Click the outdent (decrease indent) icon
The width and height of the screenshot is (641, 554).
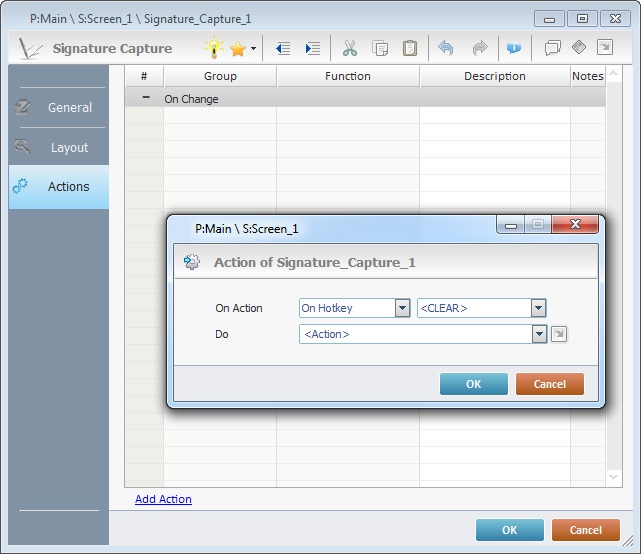click(x=283, y=49)
